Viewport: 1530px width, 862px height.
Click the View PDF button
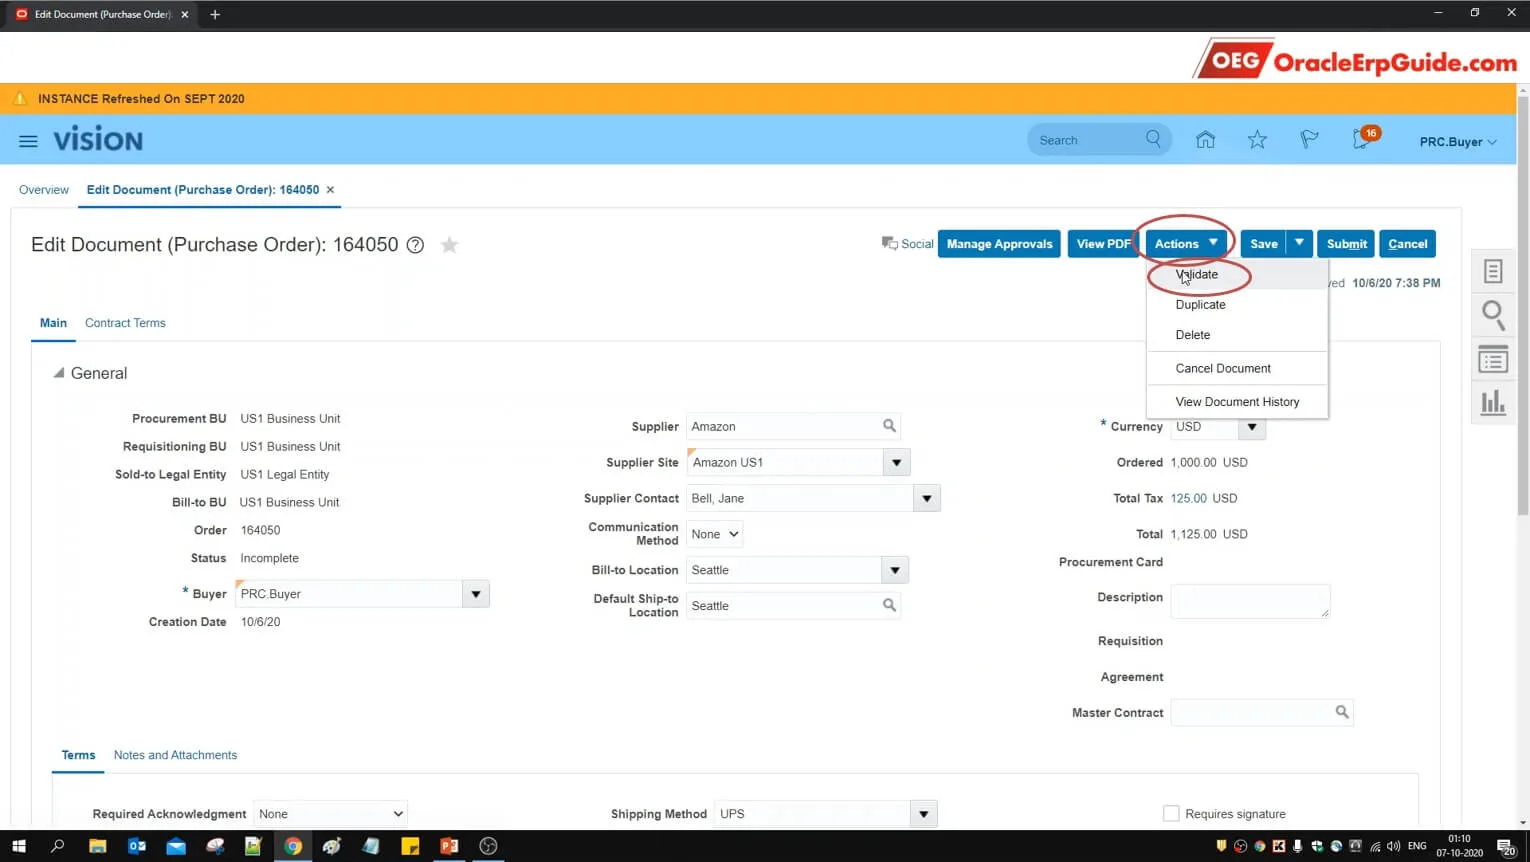(1103, 244)
